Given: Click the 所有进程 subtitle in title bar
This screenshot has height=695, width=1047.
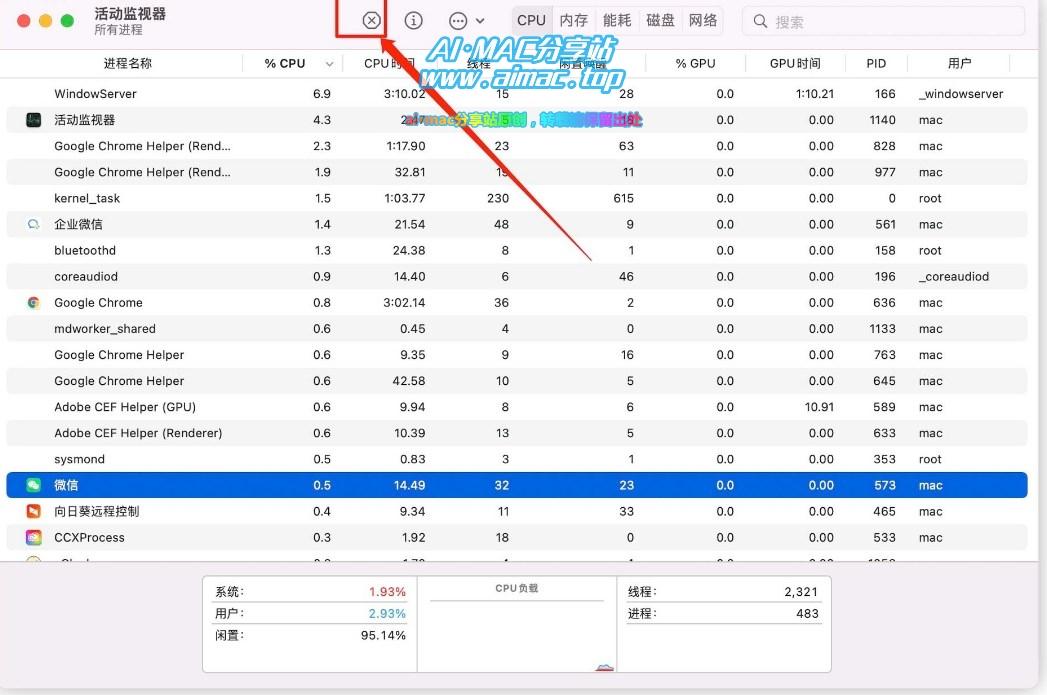Looking at the screenshot, I should pyautogui.click(x=118, y=30).
